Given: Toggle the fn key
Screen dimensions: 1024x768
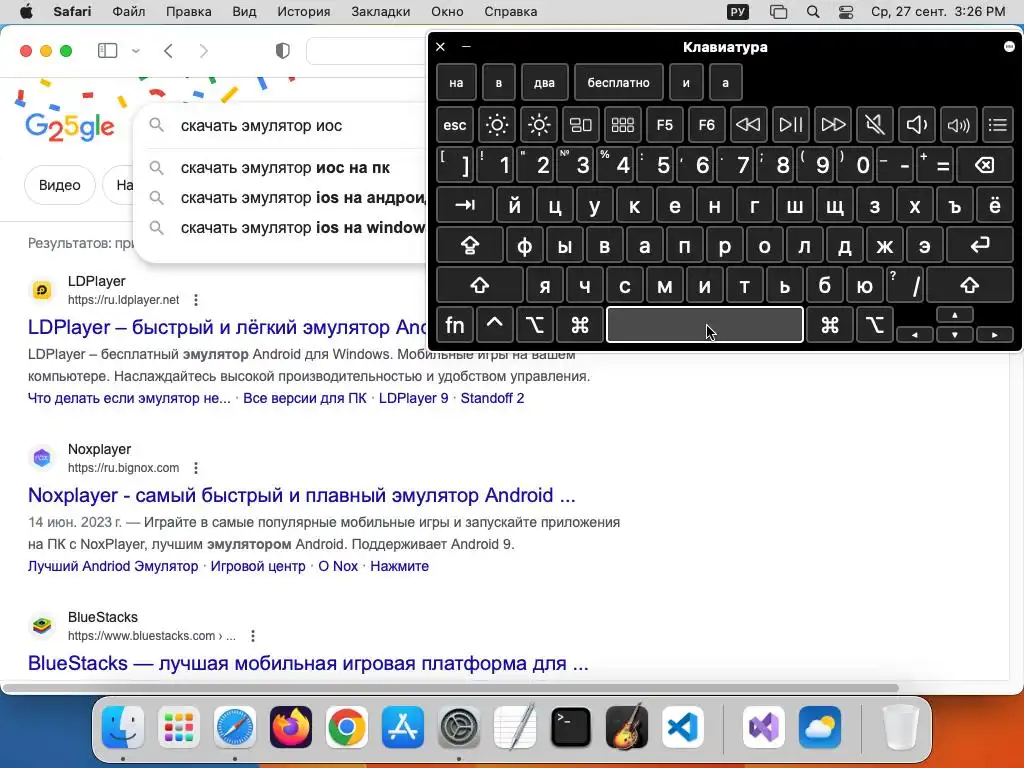Looking at the screenshot, I should (455, 325).
